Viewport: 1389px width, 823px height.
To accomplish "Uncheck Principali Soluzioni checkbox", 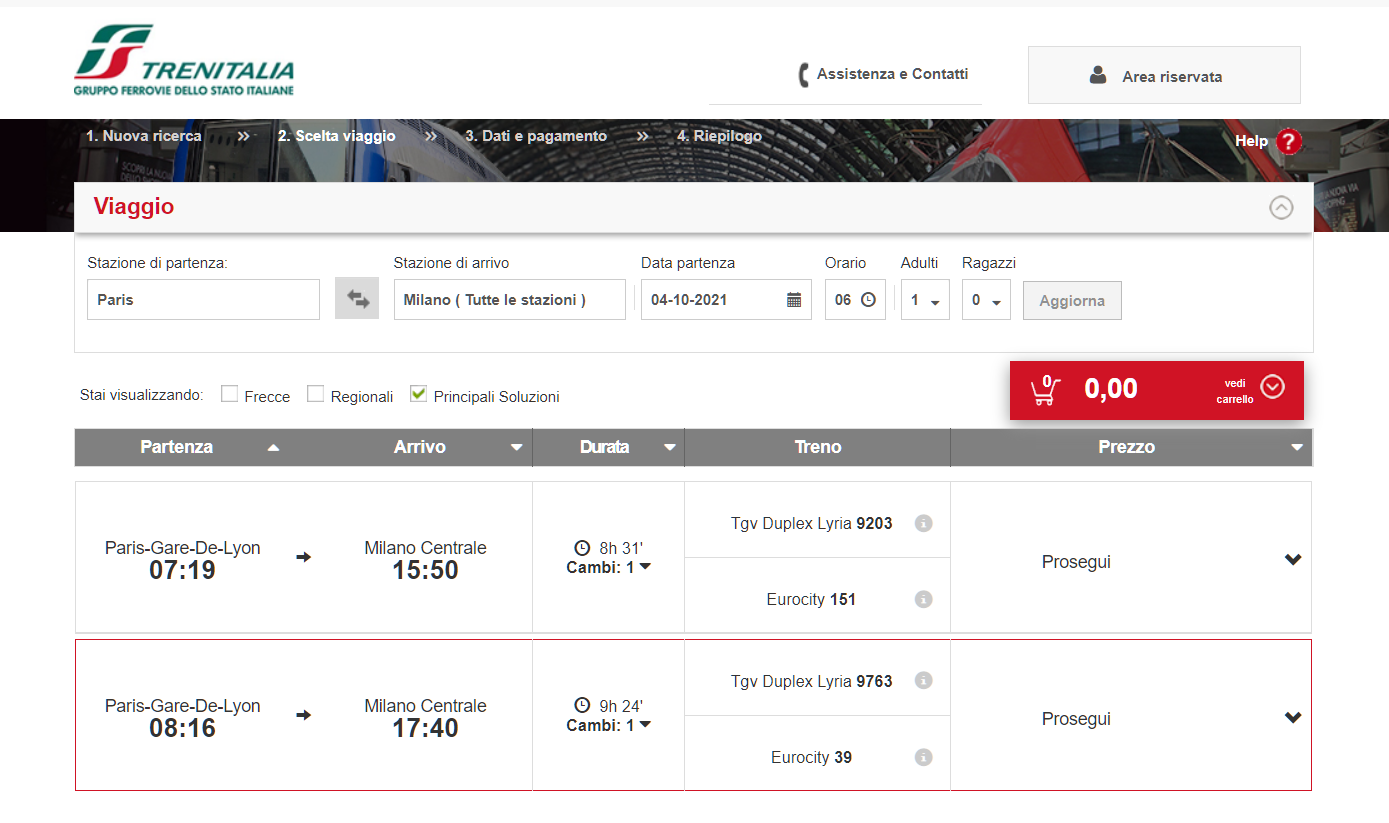I will 418,394.
